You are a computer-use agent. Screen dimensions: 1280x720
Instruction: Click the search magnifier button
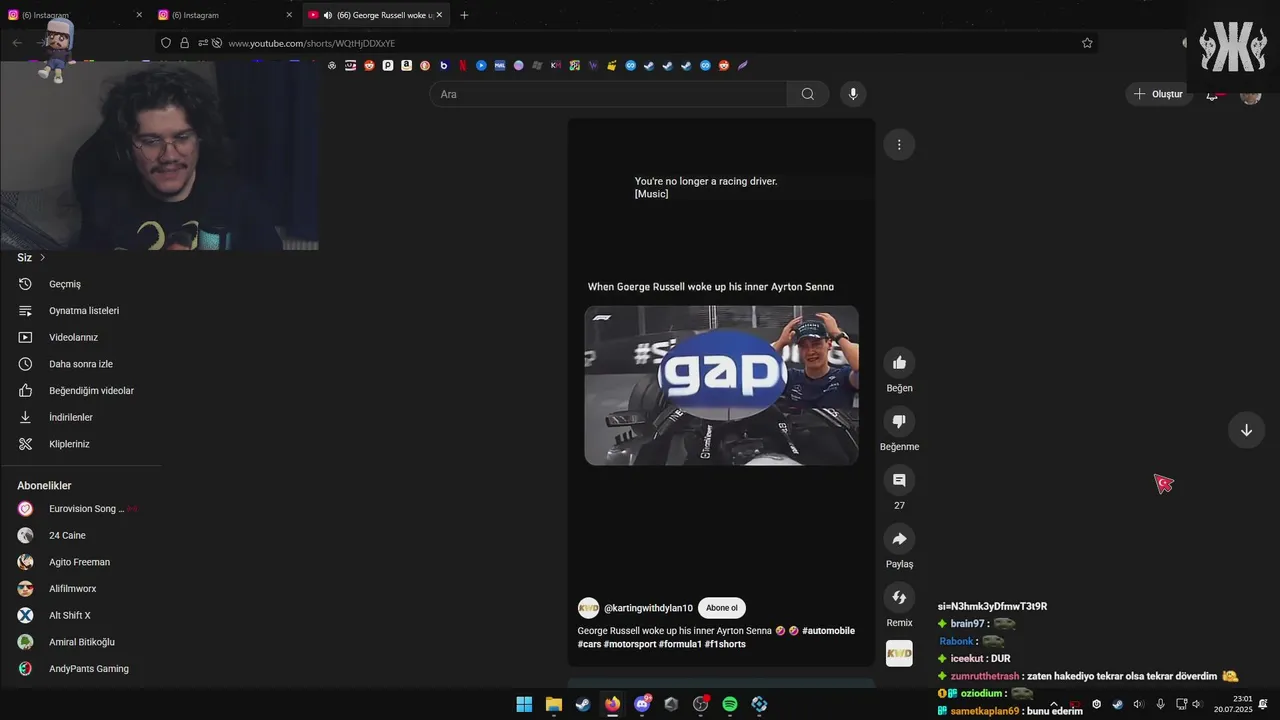tap(807, 94)
